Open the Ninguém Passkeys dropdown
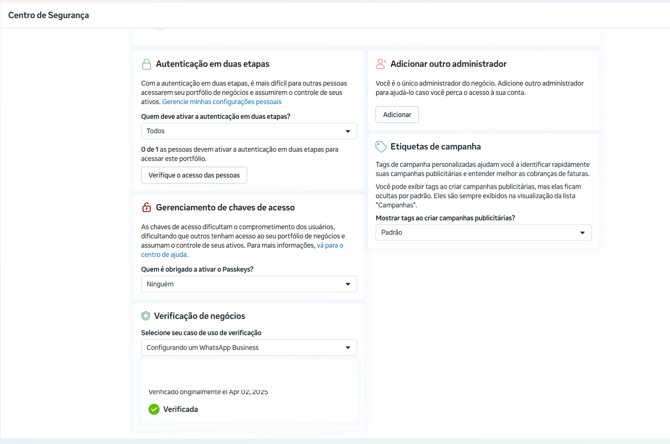 [249, 284]
